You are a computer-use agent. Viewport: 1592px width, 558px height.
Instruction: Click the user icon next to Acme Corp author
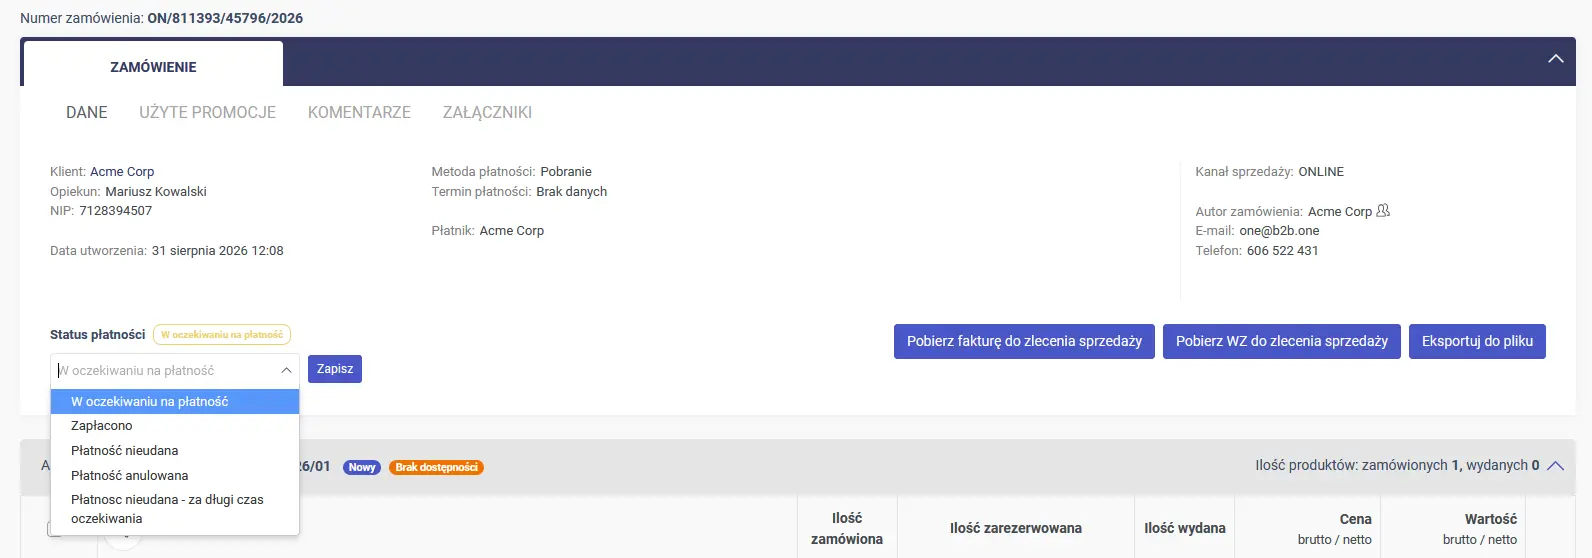pyautogui.click(x=1383, y=211)
